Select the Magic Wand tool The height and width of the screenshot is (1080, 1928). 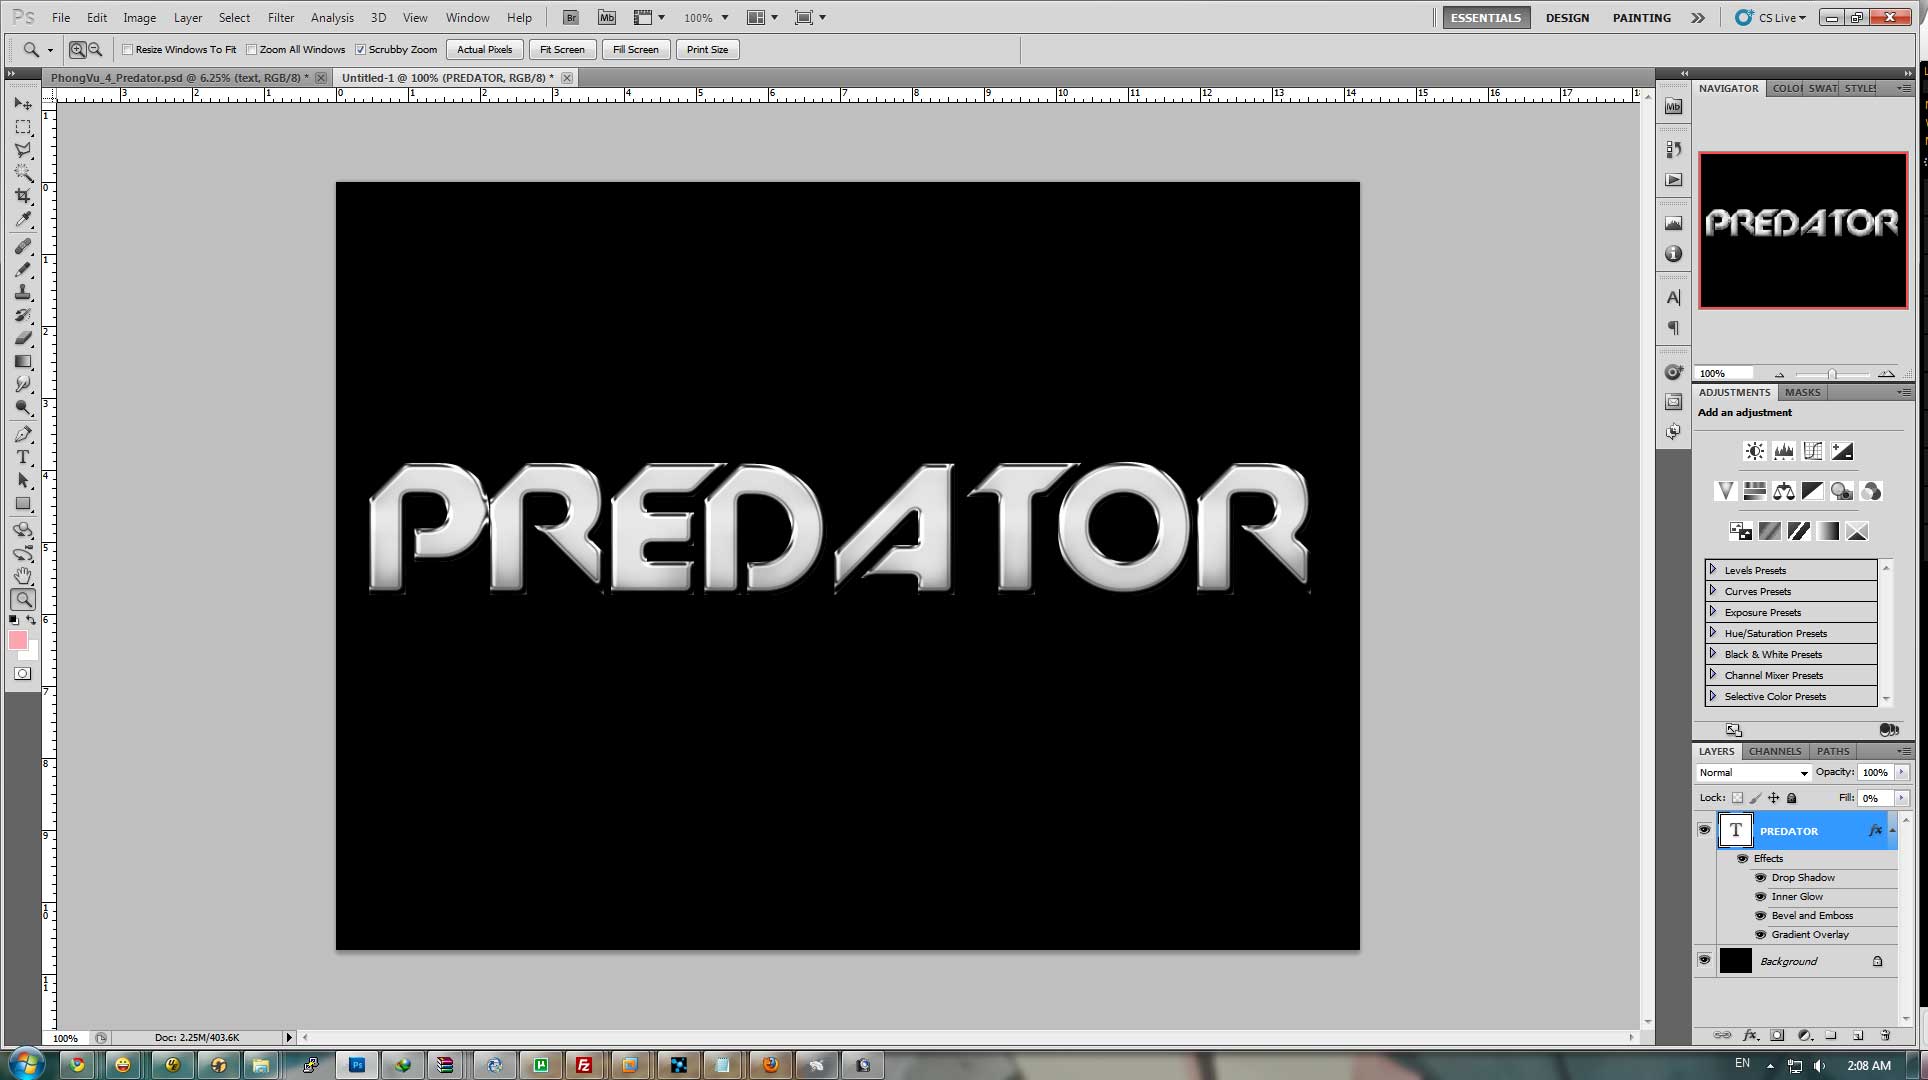point(23,173)
